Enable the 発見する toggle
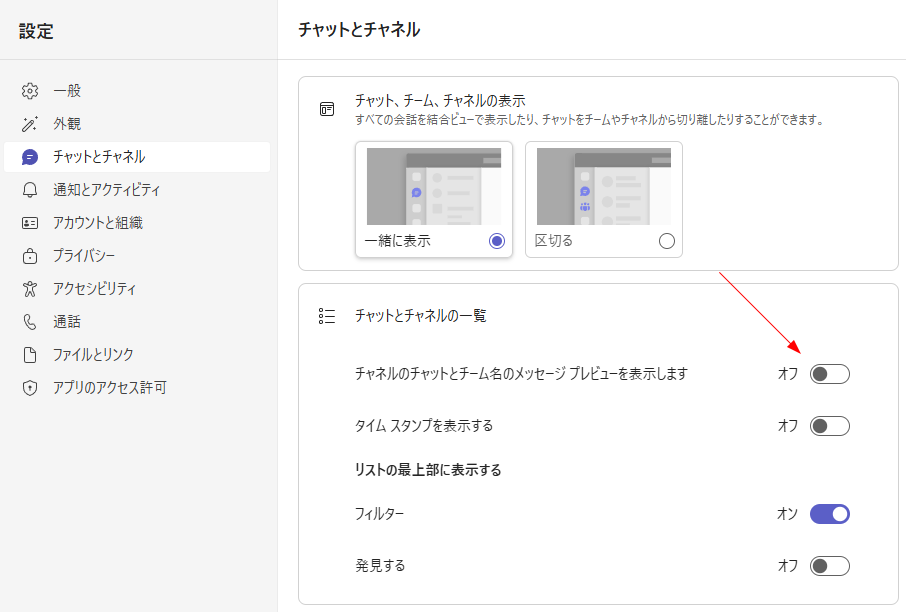This screenshot has width=906, height=612. (x=830, y=566)
